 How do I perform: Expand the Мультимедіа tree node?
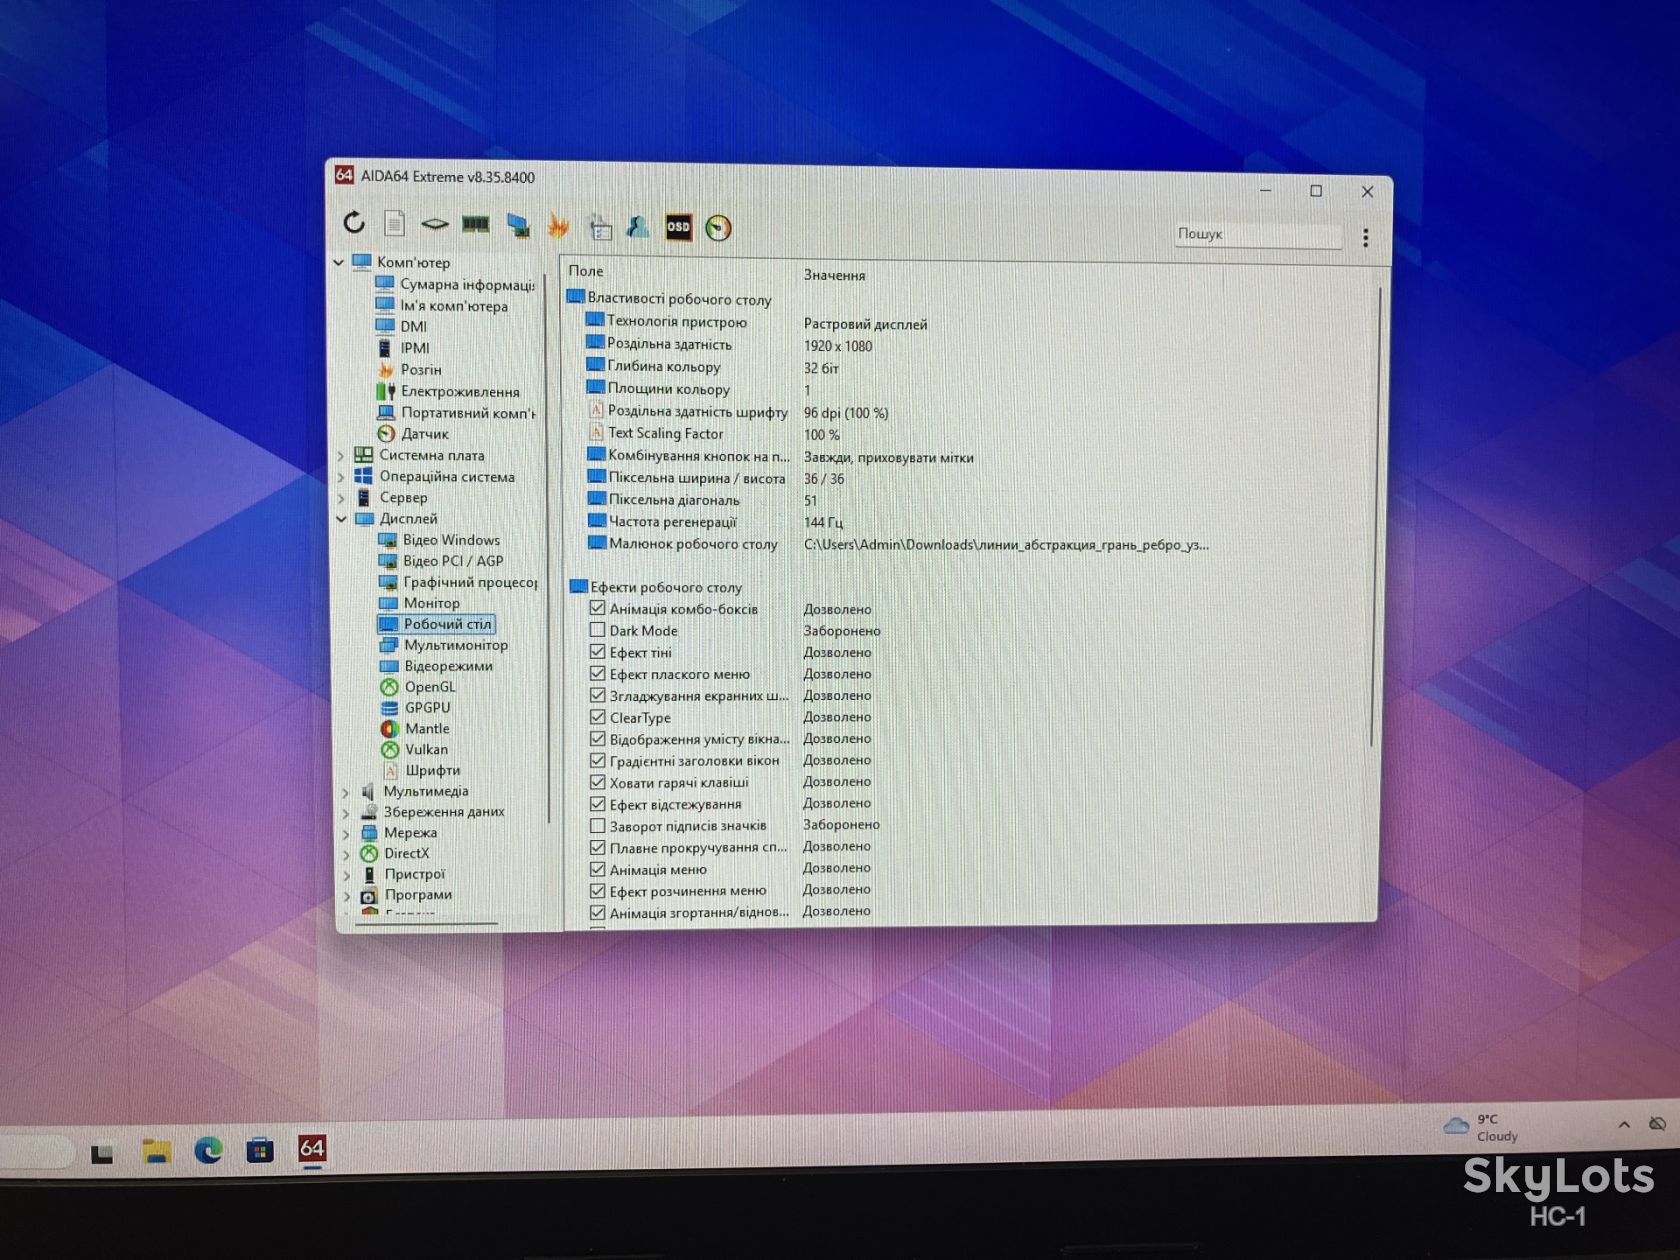pos(346,791)
